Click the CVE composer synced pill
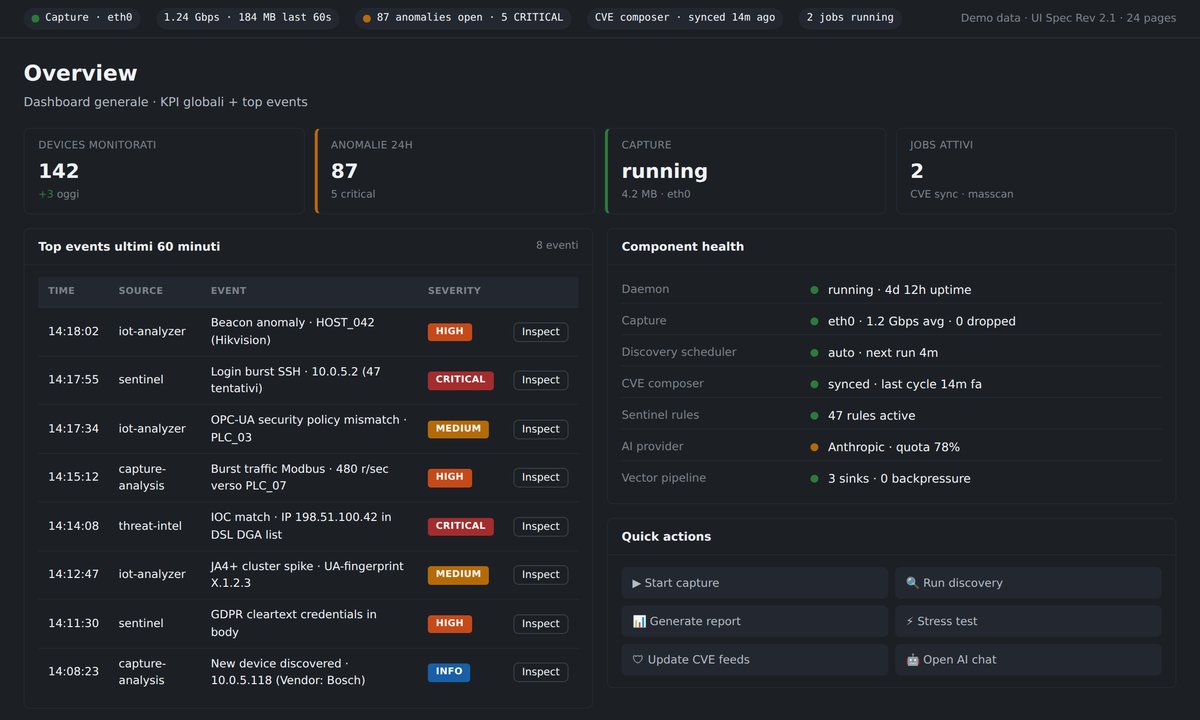1200x720 pixels. tap(685, 18)
